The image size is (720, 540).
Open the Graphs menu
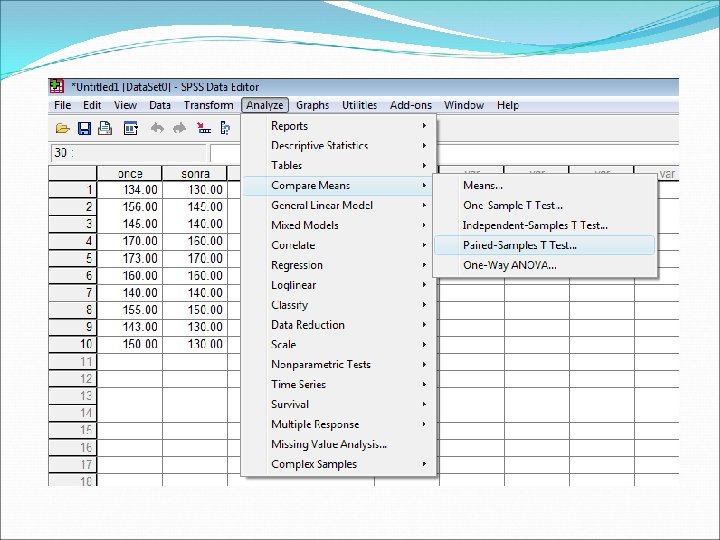tap(313, 105)
